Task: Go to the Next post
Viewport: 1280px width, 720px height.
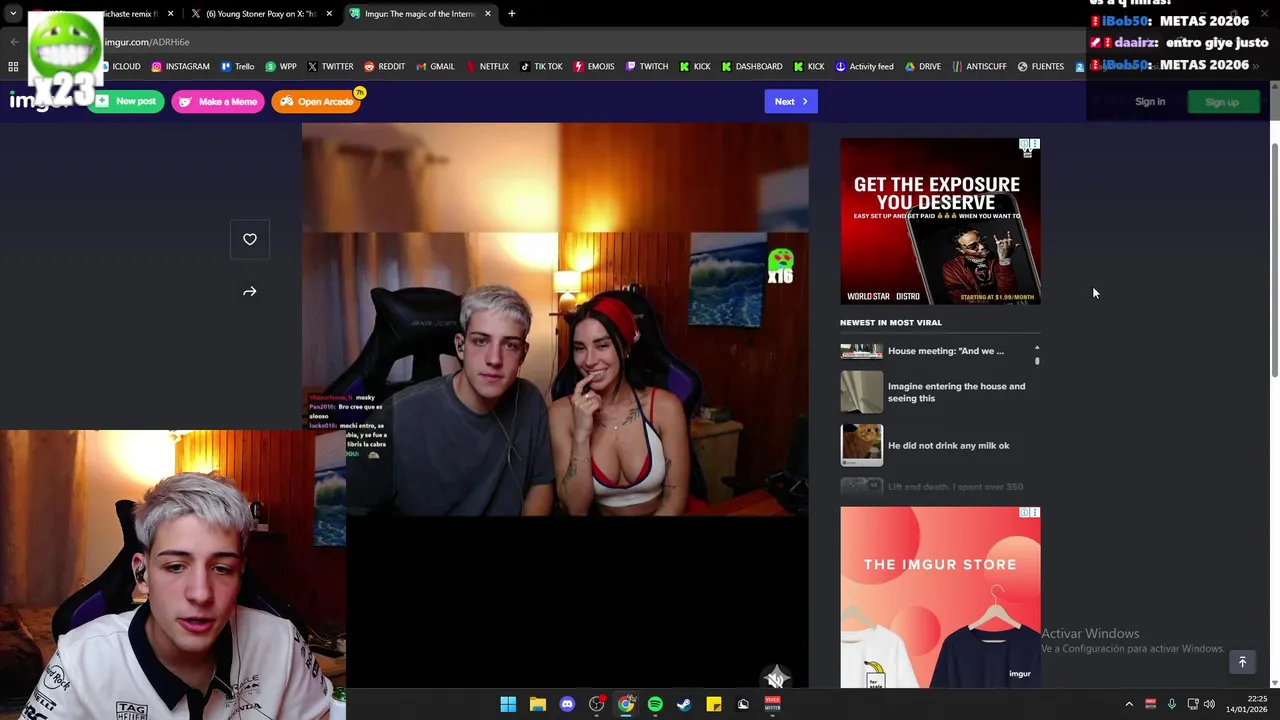Action: (x=791, y=101)
